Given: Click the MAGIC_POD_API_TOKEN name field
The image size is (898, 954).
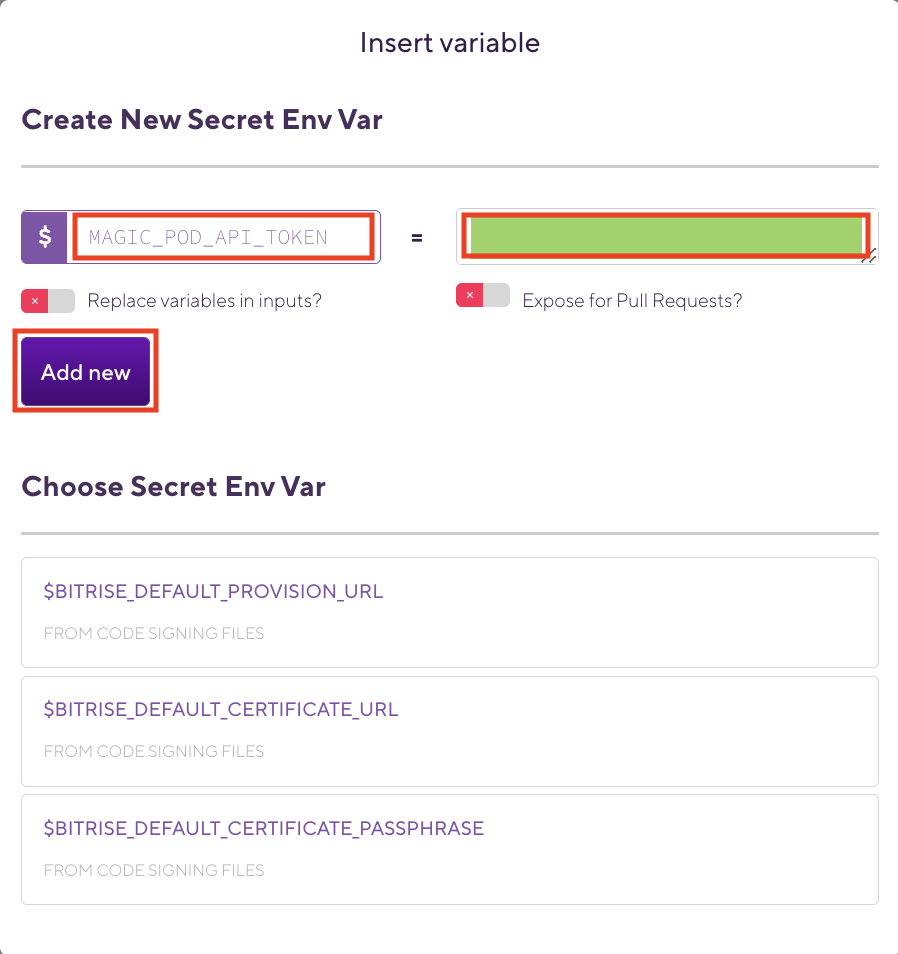Looking at the screenshot, I should coord(225,237).
